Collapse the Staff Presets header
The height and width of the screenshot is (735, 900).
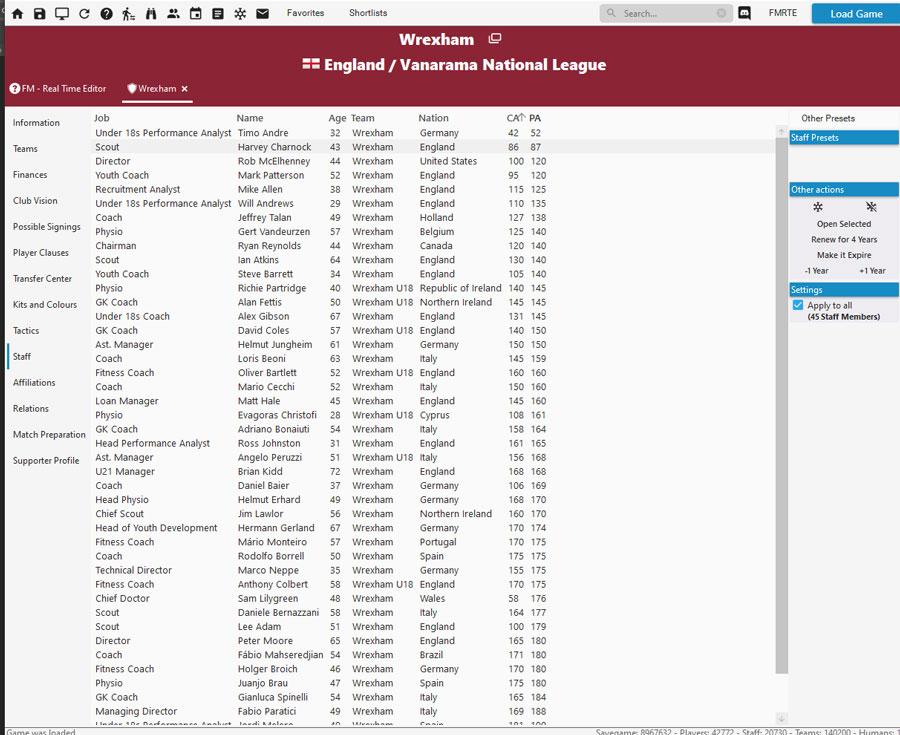pyautogui.click(x=844, y=138)
